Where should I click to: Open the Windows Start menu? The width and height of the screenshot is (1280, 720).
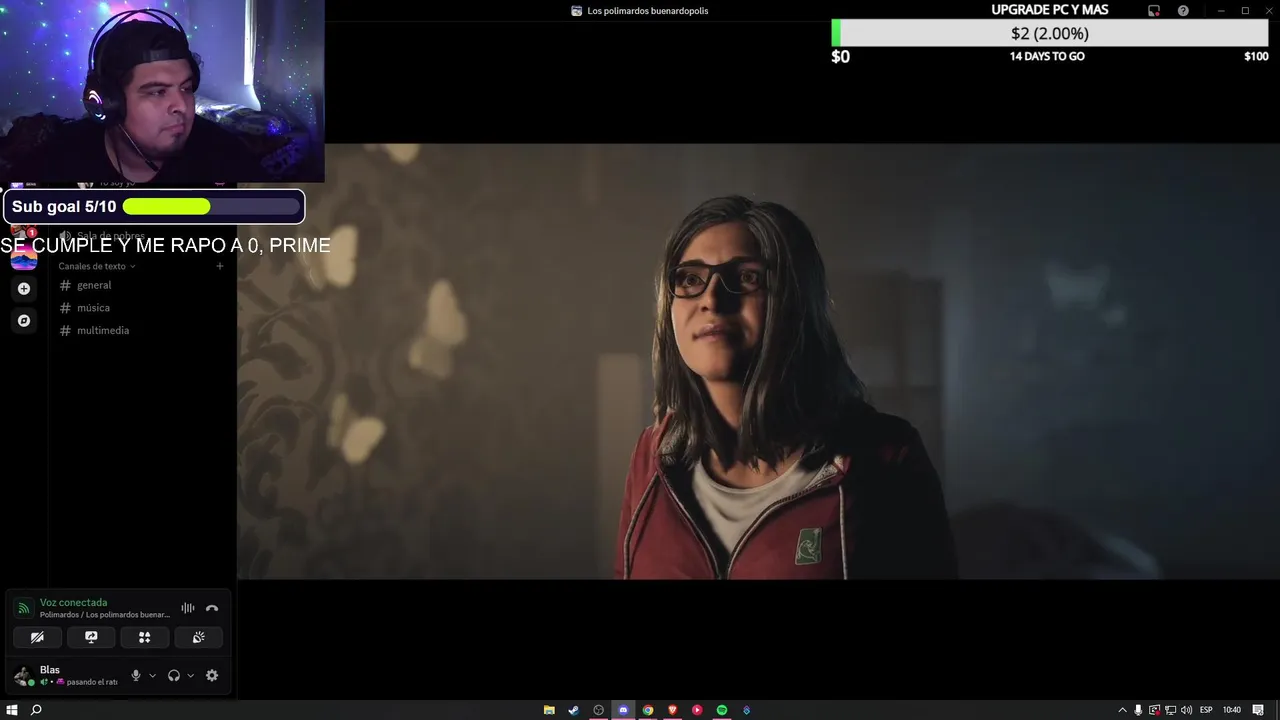tap(12, 710)
